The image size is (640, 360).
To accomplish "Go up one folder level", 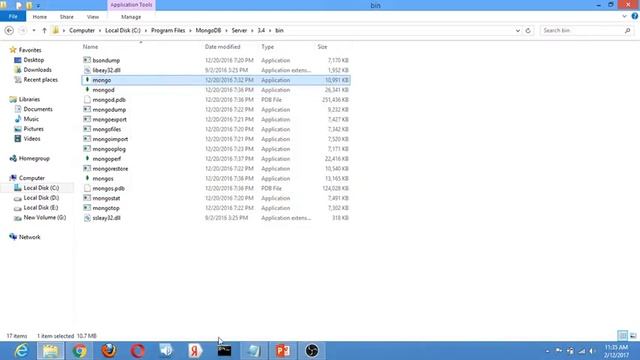I will pos(44,31).
